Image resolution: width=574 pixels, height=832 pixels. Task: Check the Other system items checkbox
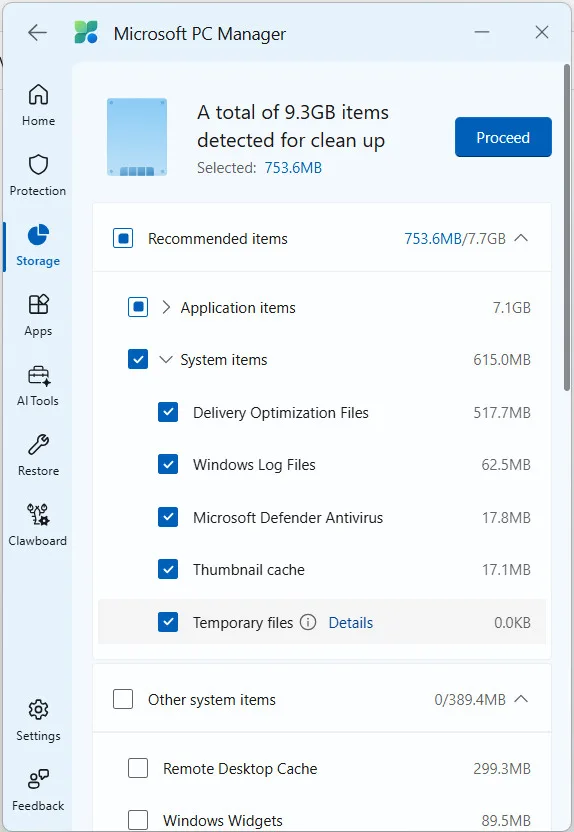[x=123, y=699]
